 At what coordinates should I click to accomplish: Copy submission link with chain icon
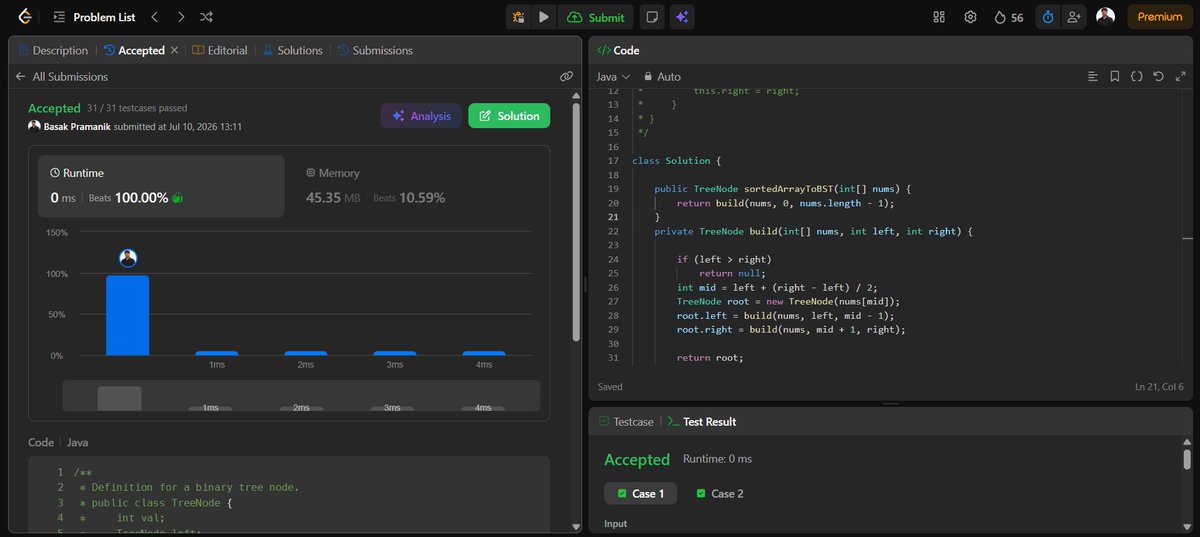tap(566, 76)
